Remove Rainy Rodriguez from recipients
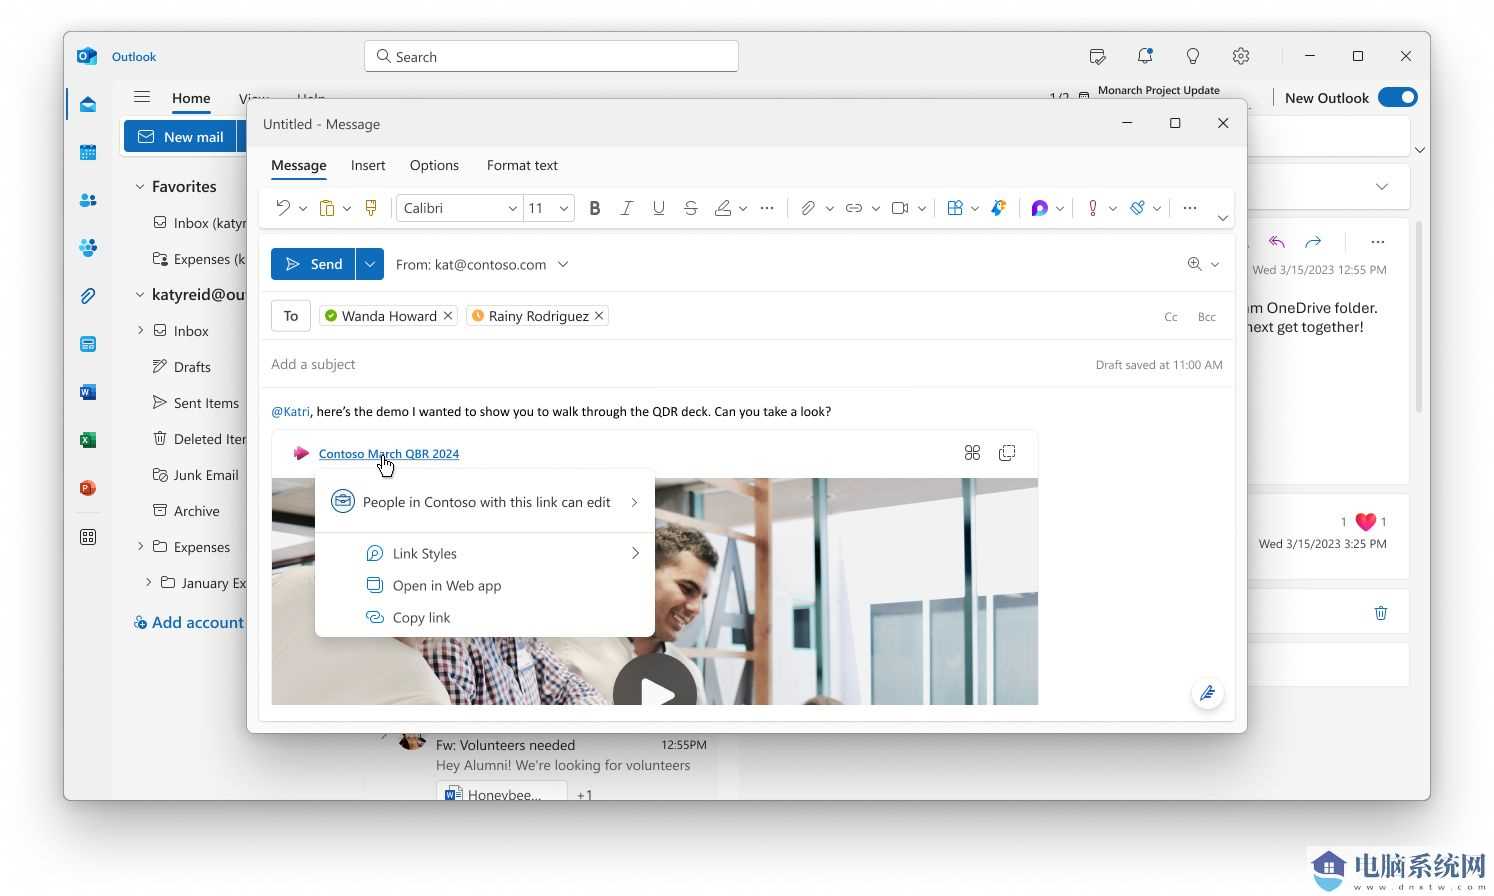 (x=599, y=316)
